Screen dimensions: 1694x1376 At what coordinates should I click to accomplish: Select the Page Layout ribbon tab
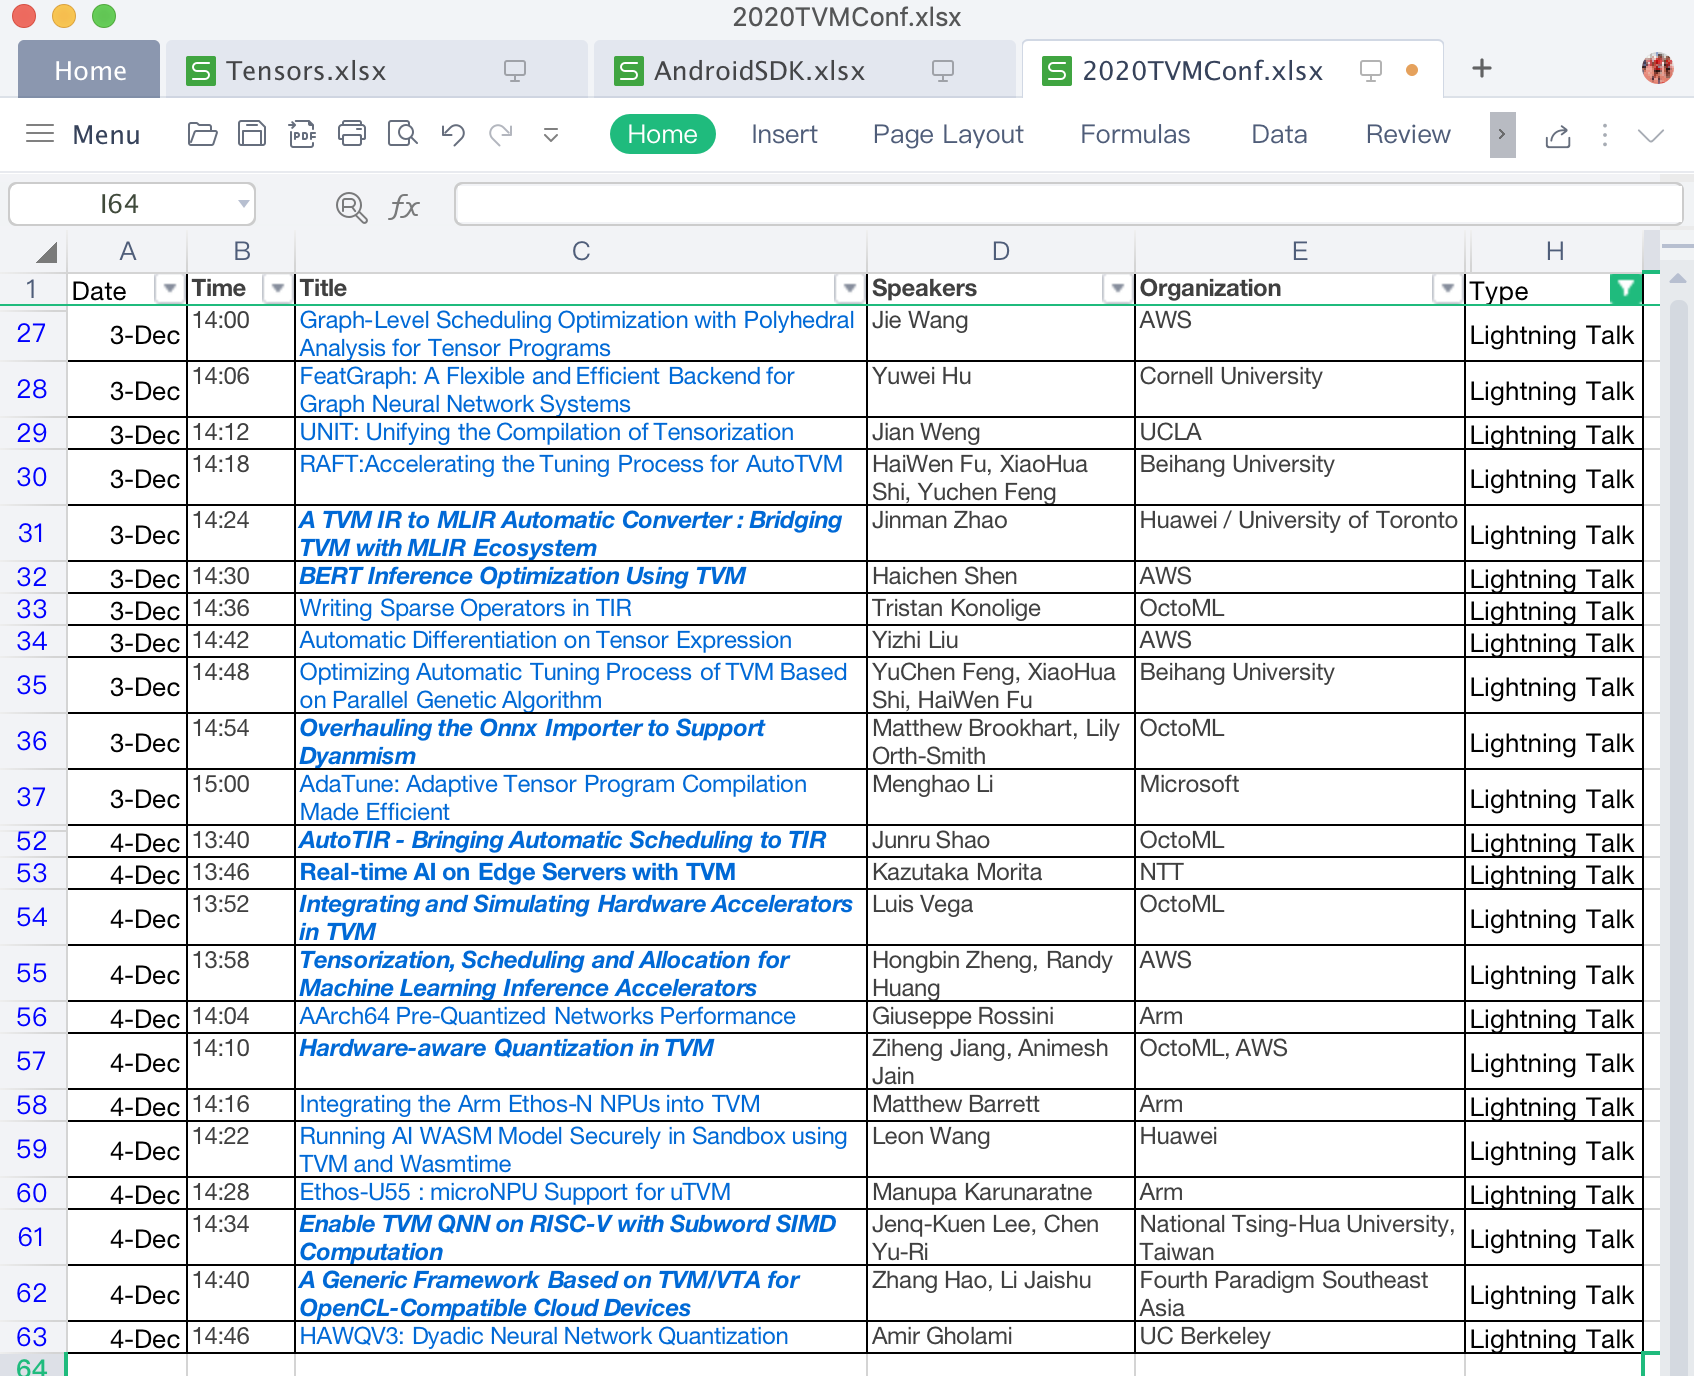(948, 134)
